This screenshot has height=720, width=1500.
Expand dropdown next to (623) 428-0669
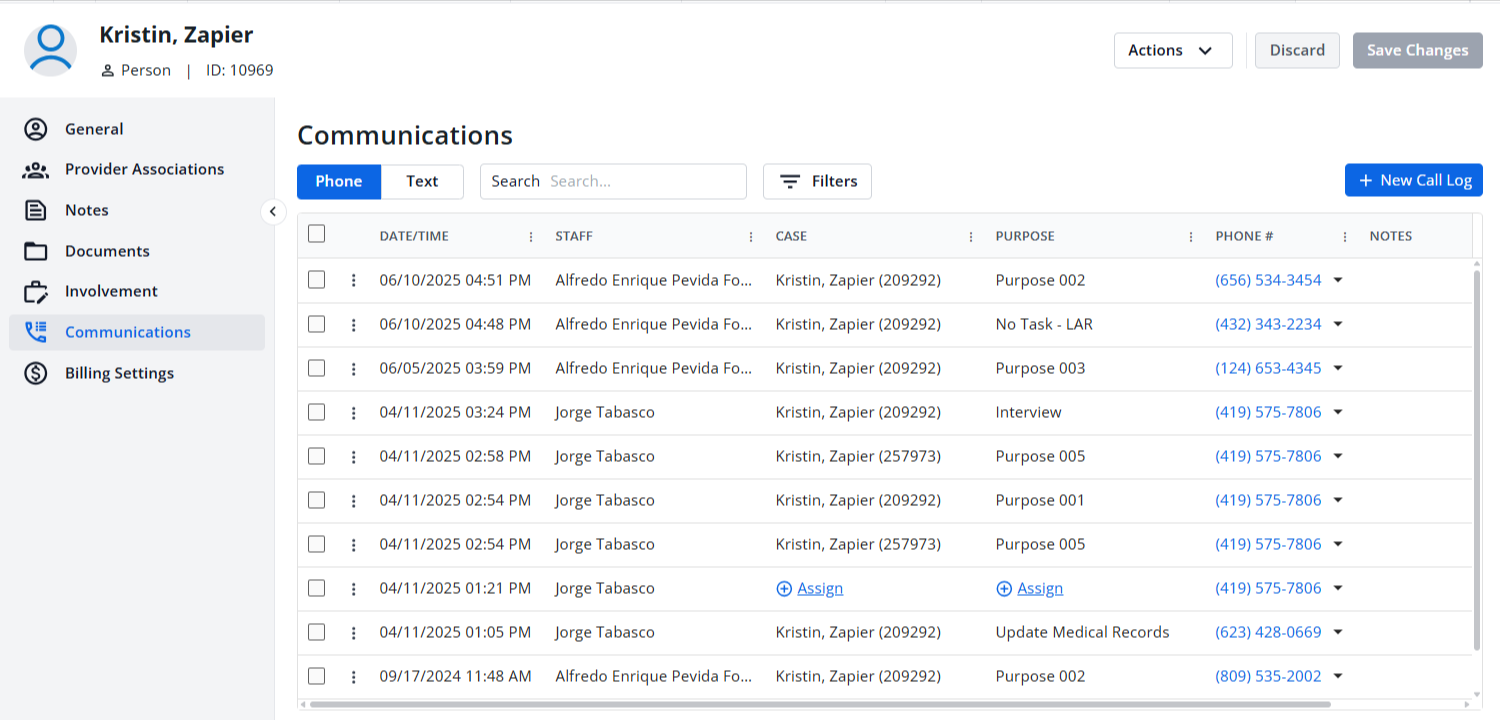pyautogui.click(x=1338, y=632)
